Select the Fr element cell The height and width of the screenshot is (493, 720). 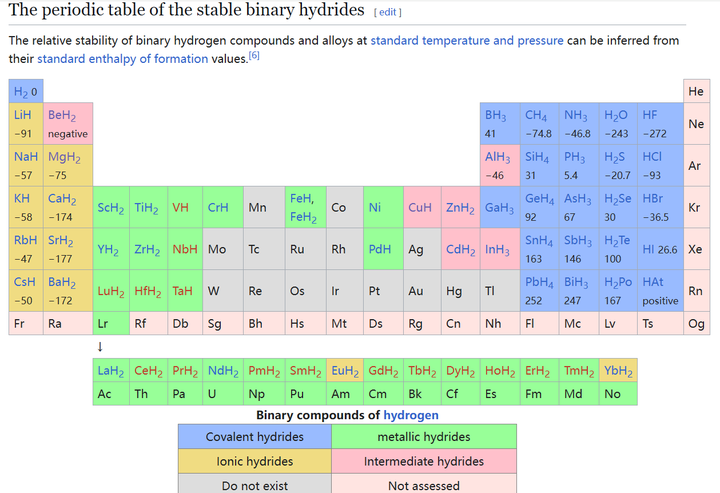coord(26,323)
